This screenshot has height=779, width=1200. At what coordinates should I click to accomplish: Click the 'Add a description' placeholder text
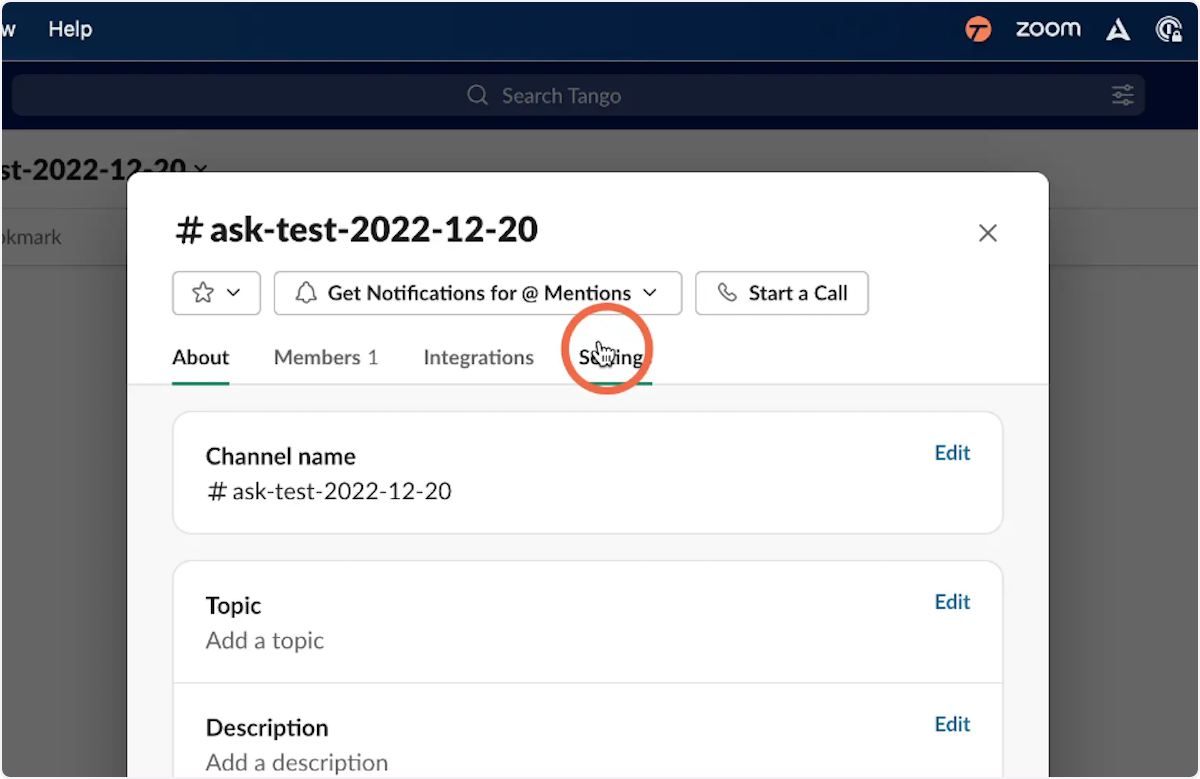click(297, 763)
